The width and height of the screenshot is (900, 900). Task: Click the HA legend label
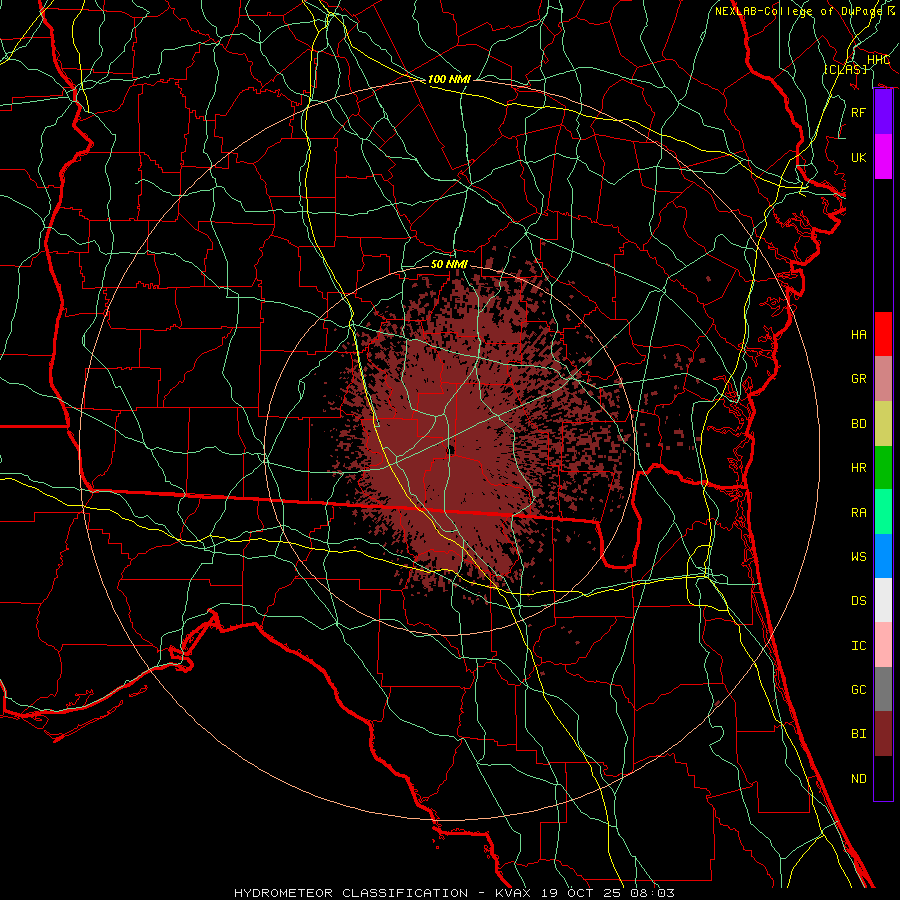[x=858, y=335]
